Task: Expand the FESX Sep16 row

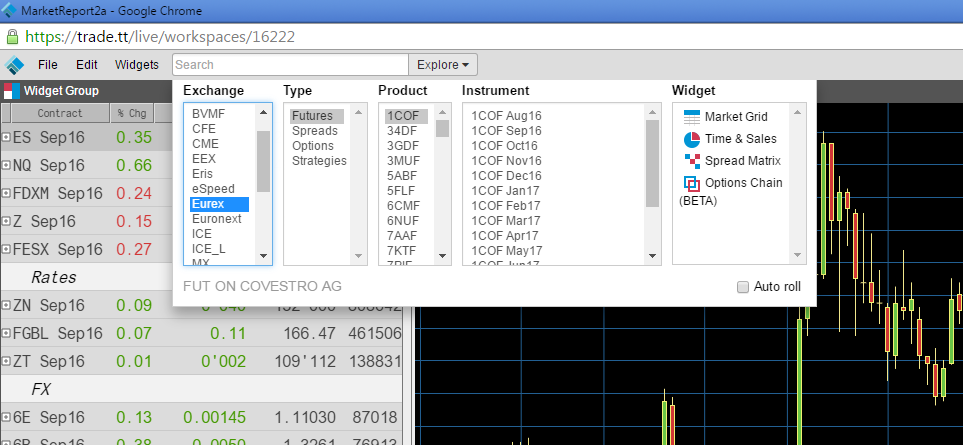Action: click(6, 249)
